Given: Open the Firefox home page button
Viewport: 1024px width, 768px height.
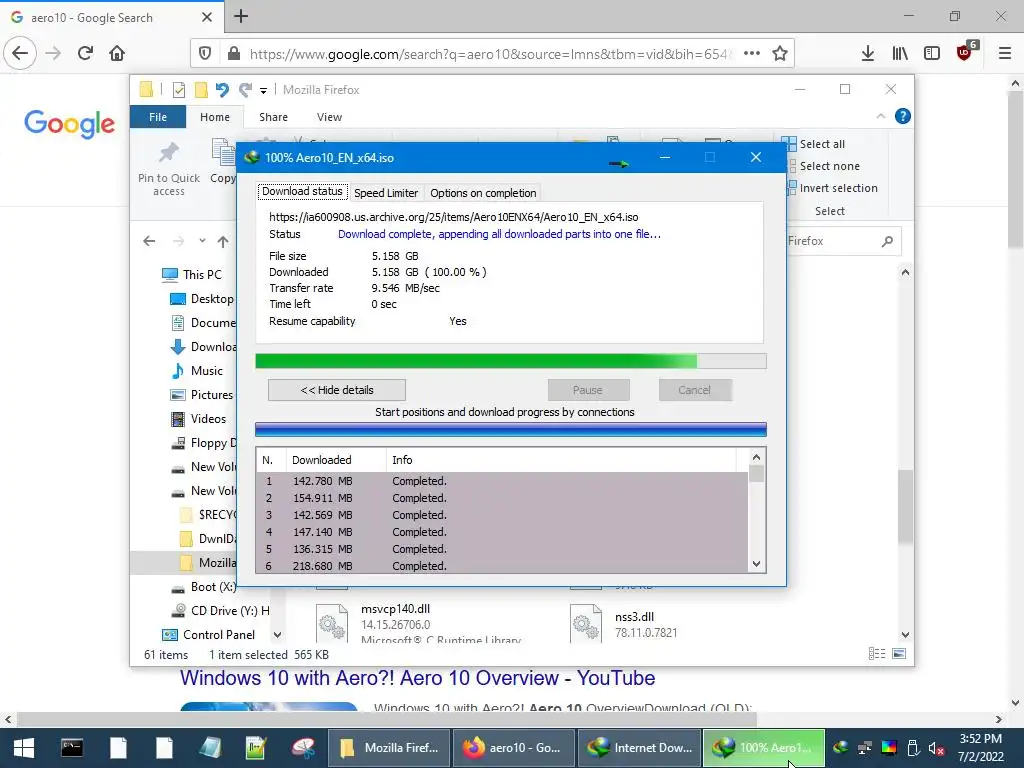Looking at the screenshot, I should 117,53.
